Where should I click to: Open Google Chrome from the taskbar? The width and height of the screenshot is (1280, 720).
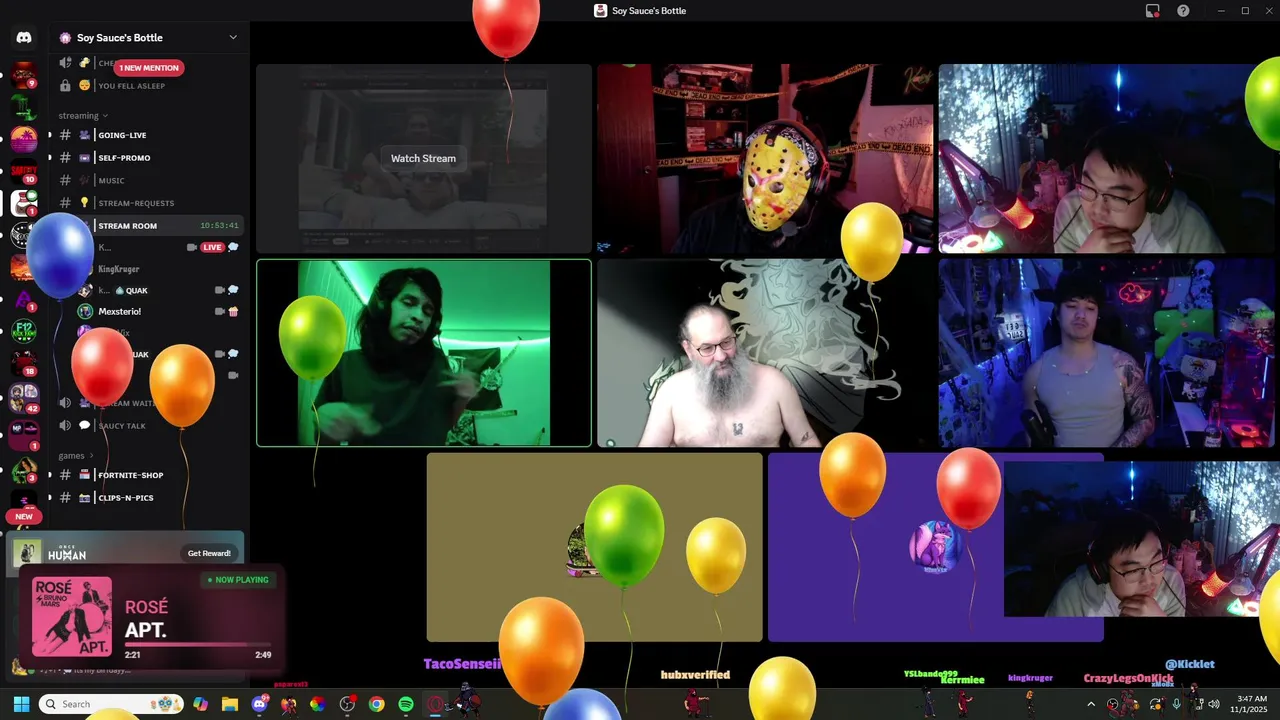[376, 704]
